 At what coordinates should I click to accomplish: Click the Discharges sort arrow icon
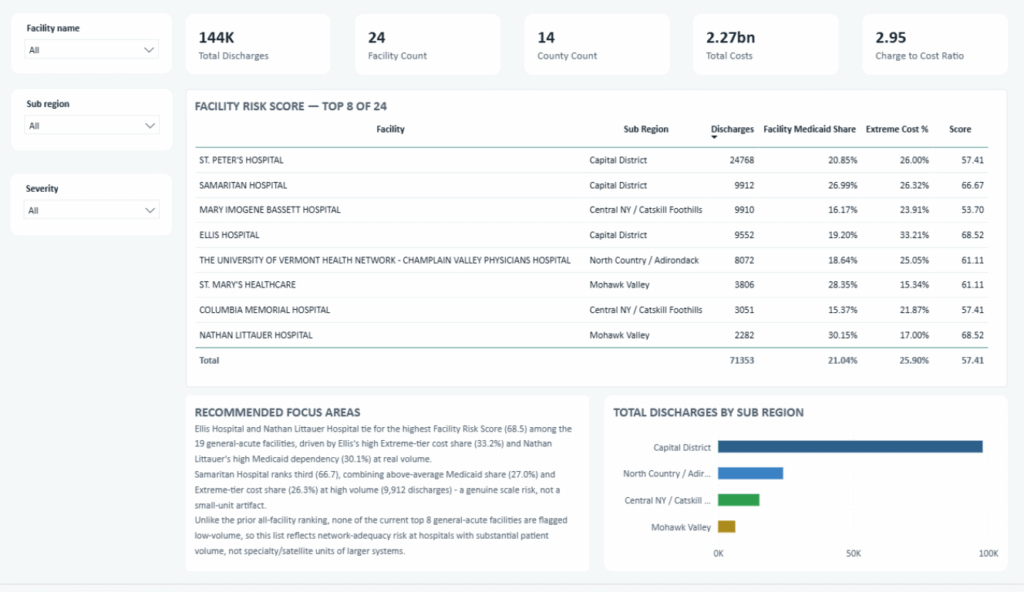coord(714,138)
